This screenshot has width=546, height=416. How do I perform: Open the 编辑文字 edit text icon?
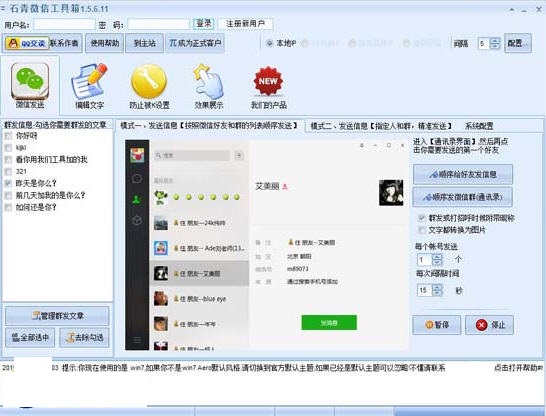89,86
